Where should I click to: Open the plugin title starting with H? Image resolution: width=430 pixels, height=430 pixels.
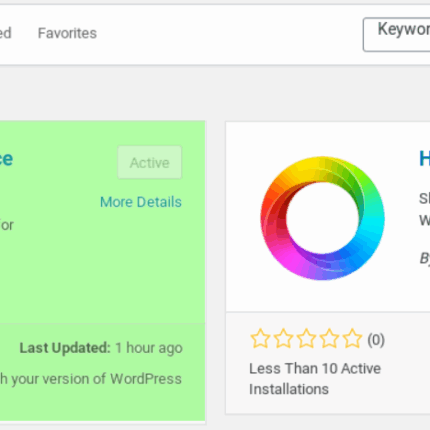tap(424, 159)
